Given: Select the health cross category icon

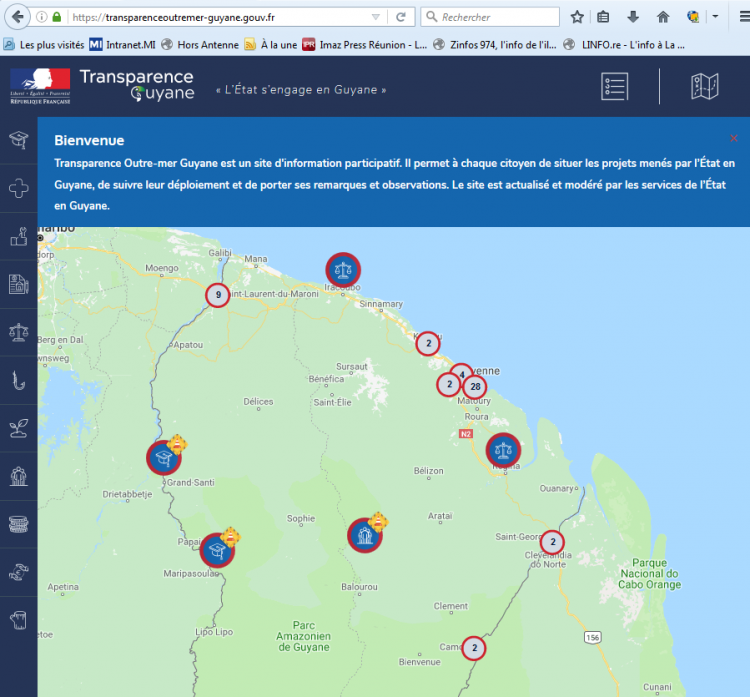Looking at the screenshot, I should click(x=18, y=189).
